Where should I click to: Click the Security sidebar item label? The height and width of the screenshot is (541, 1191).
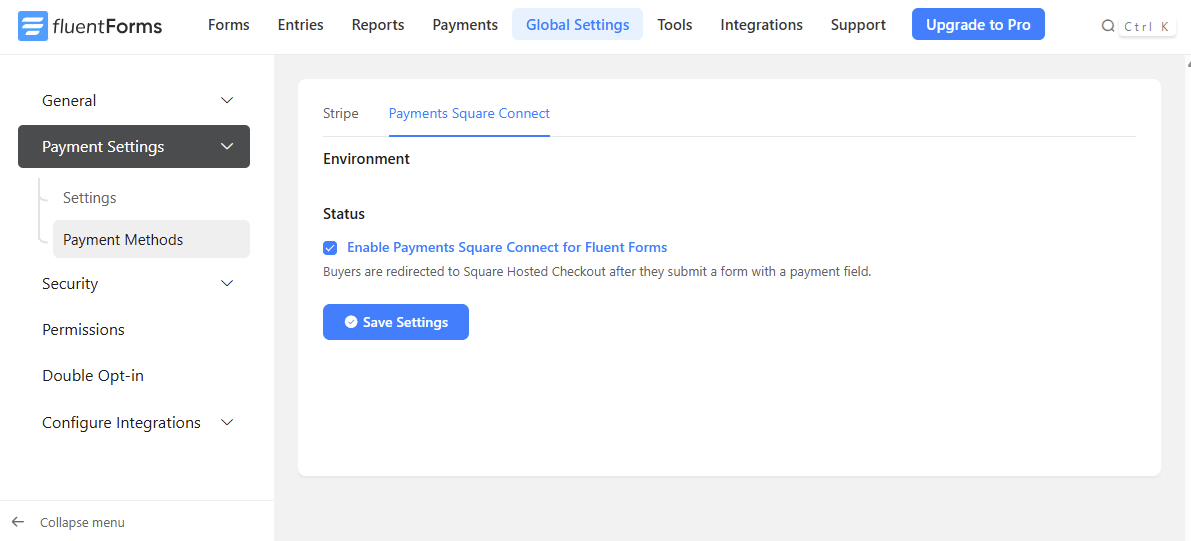coord(70,283)
